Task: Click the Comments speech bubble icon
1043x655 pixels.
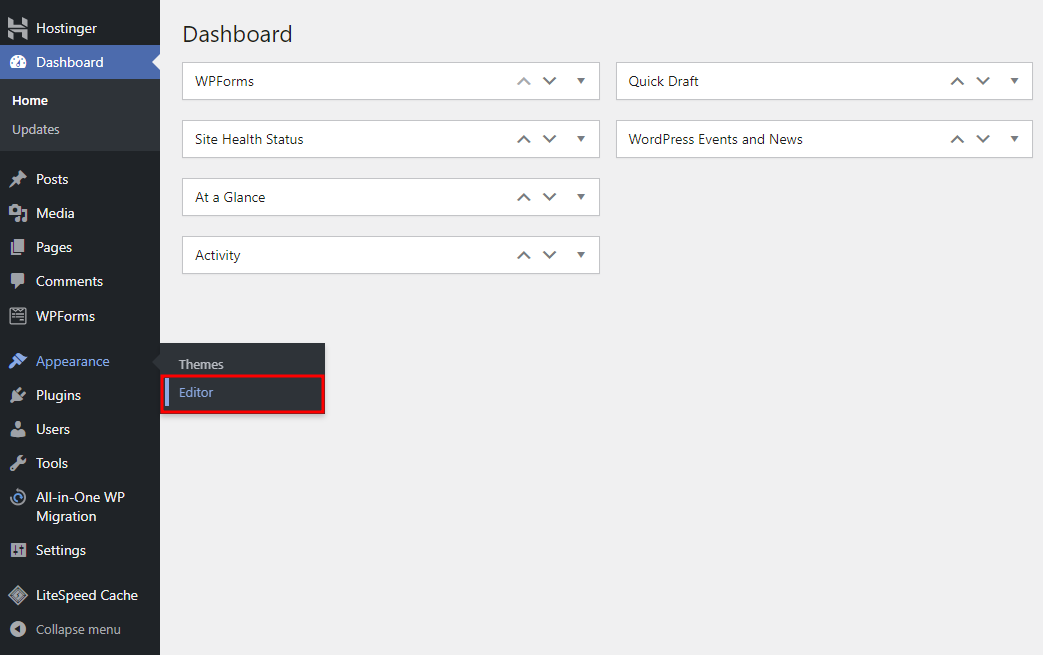Action: click(19, 281)
